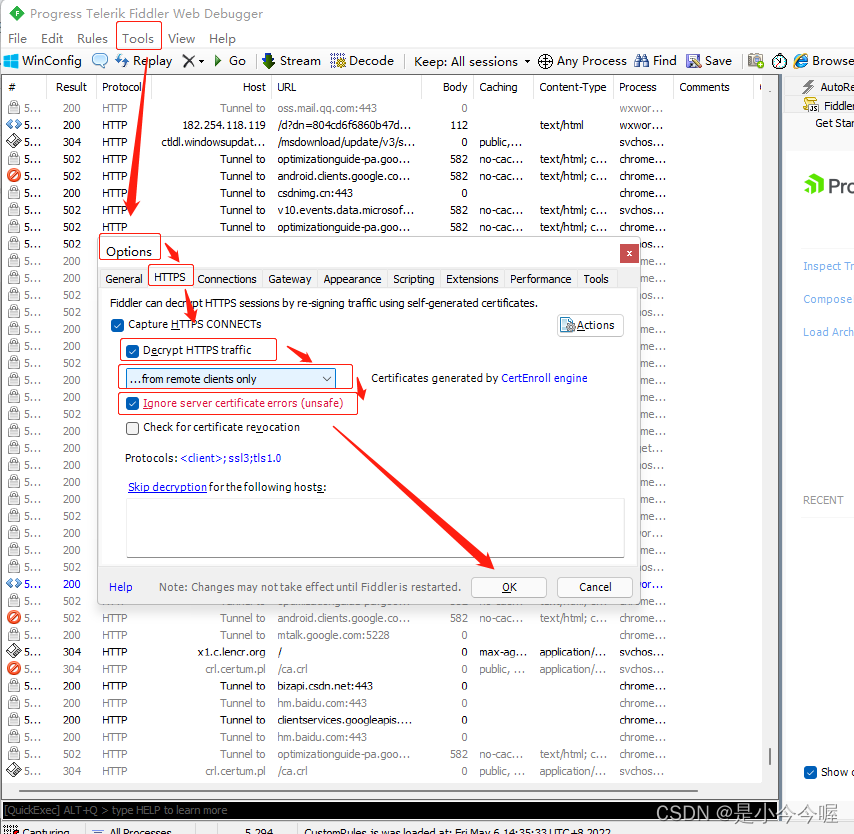Click the diamond icon on ctldl.windowsupdat row

tap(14, 142)
